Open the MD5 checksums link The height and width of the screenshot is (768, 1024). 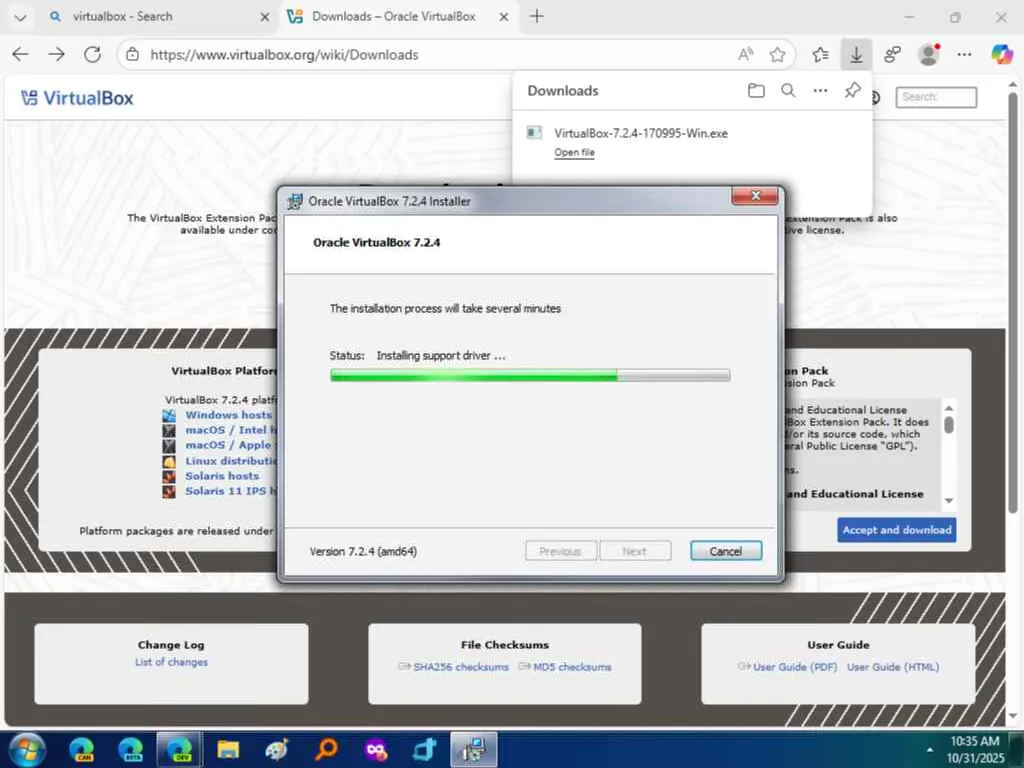[x=572, y=667]
